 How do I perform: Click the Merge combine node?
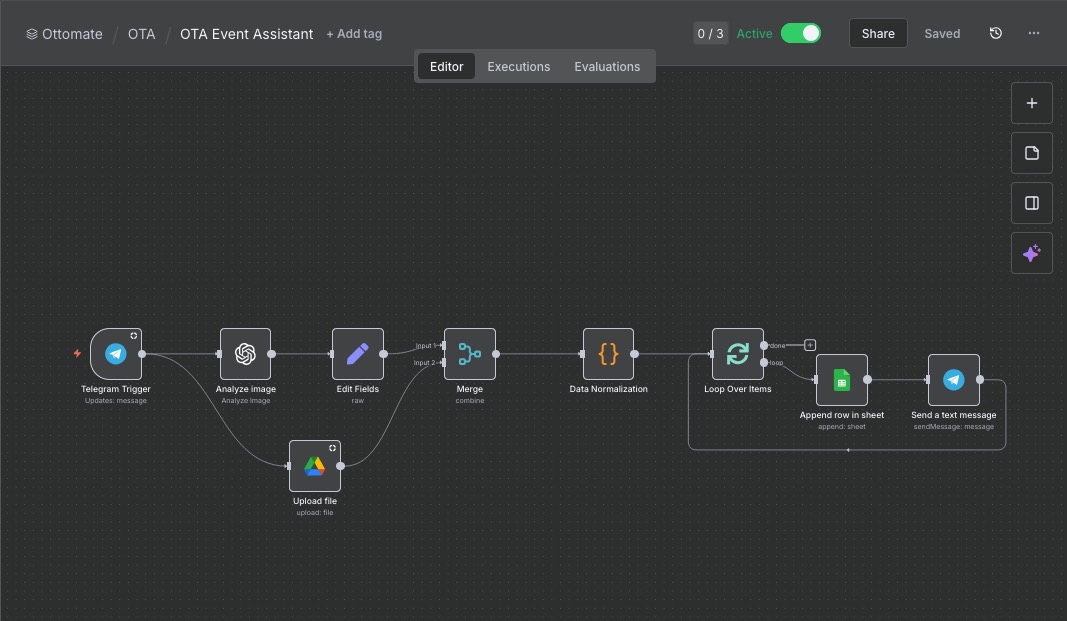coord(469,353)
